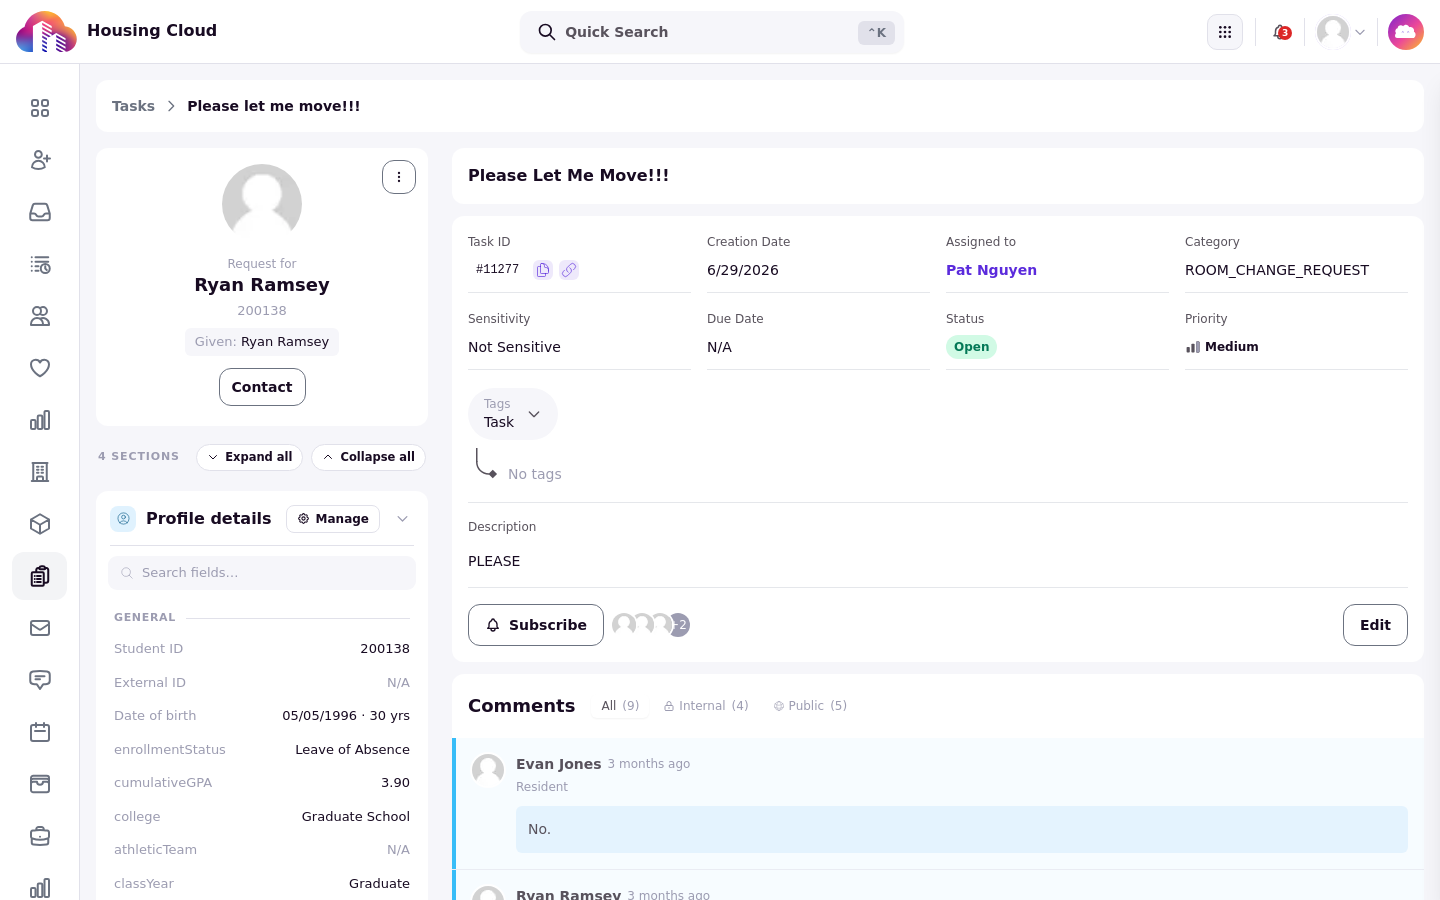Screen dimensions: 1440x900
Task: Open notifications bell with badge
Action: [1281, 32]
